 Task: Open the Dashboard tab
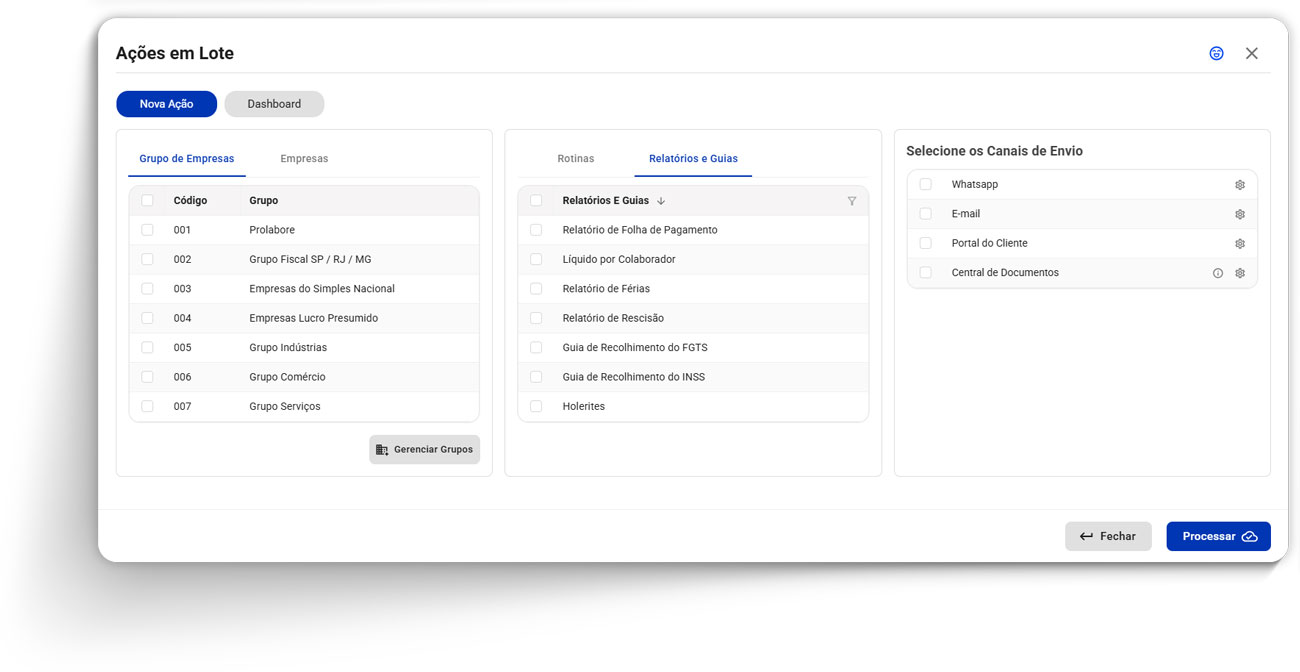click(x=274, y=104)
